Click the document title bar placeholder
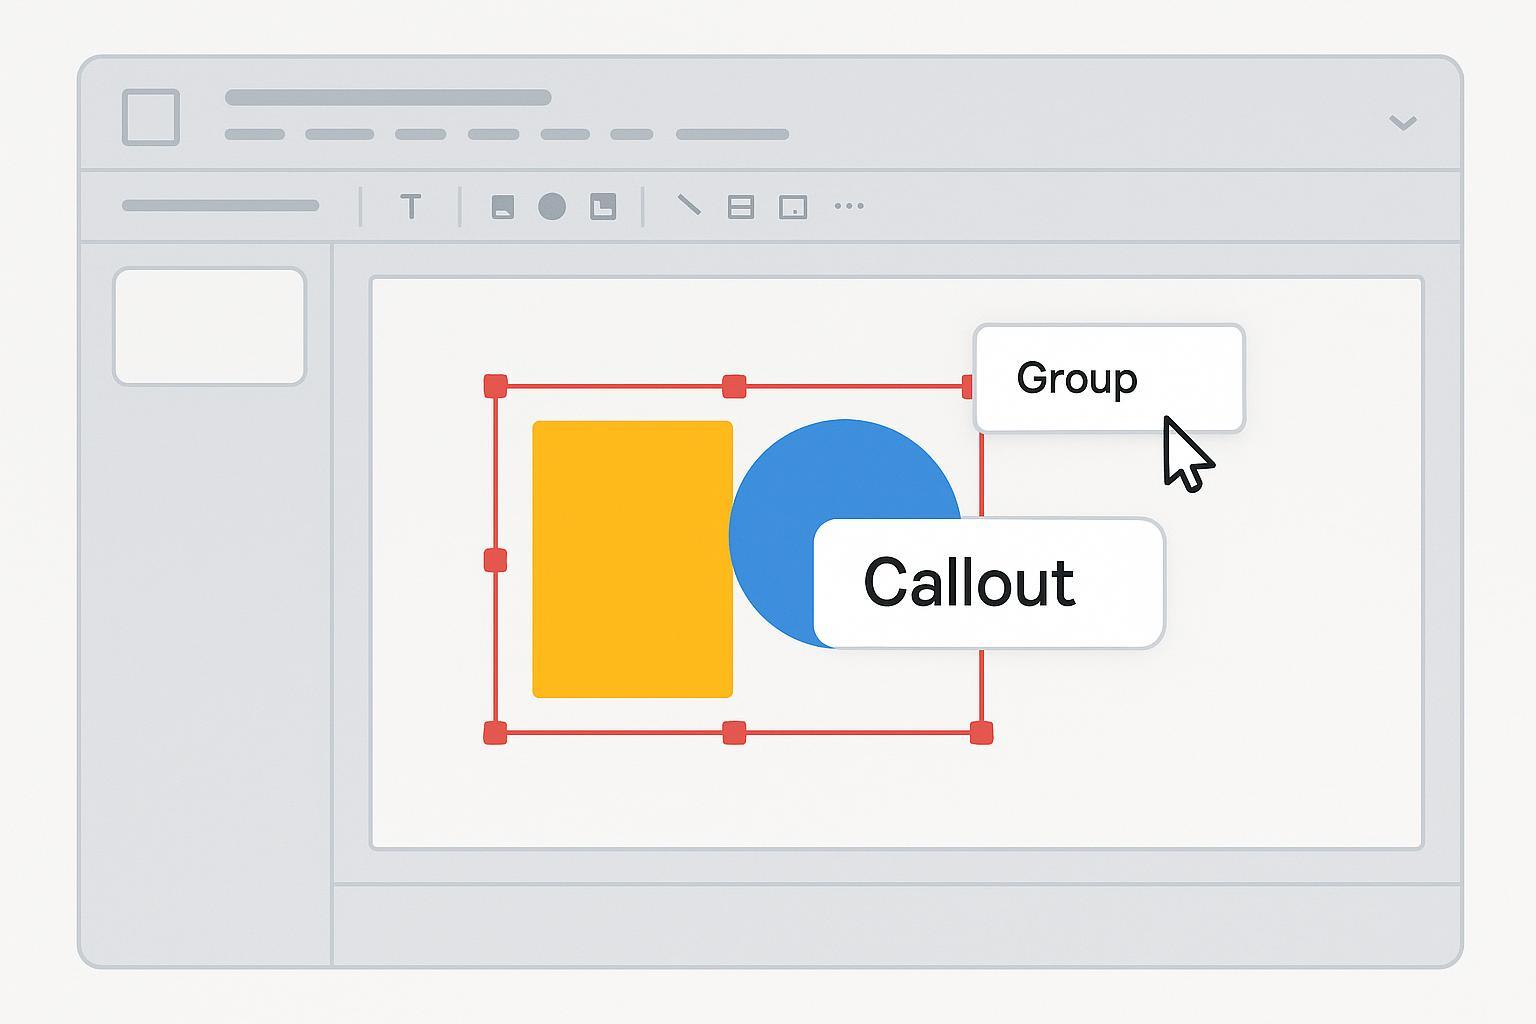Screen dimensions: 1536x1024 pyautogui.click(x=388, y=97)
